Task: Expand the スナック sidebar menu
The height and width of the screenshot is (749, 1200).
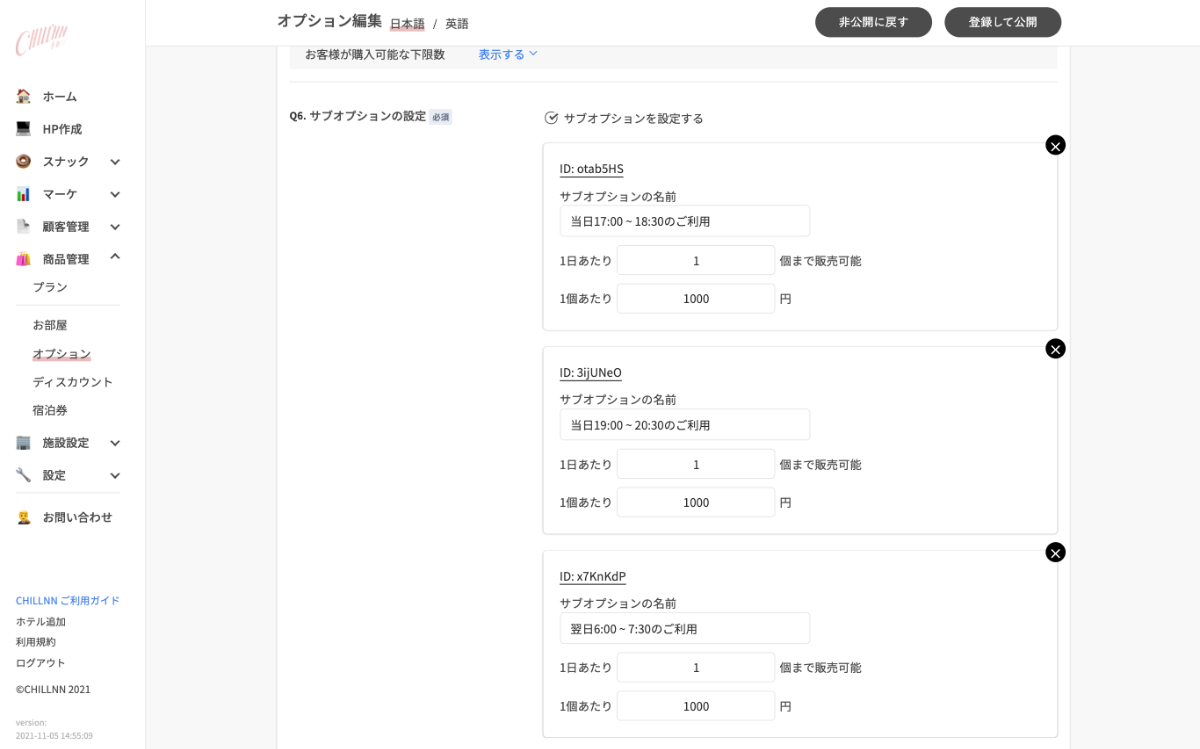Action: coord(115,162)
